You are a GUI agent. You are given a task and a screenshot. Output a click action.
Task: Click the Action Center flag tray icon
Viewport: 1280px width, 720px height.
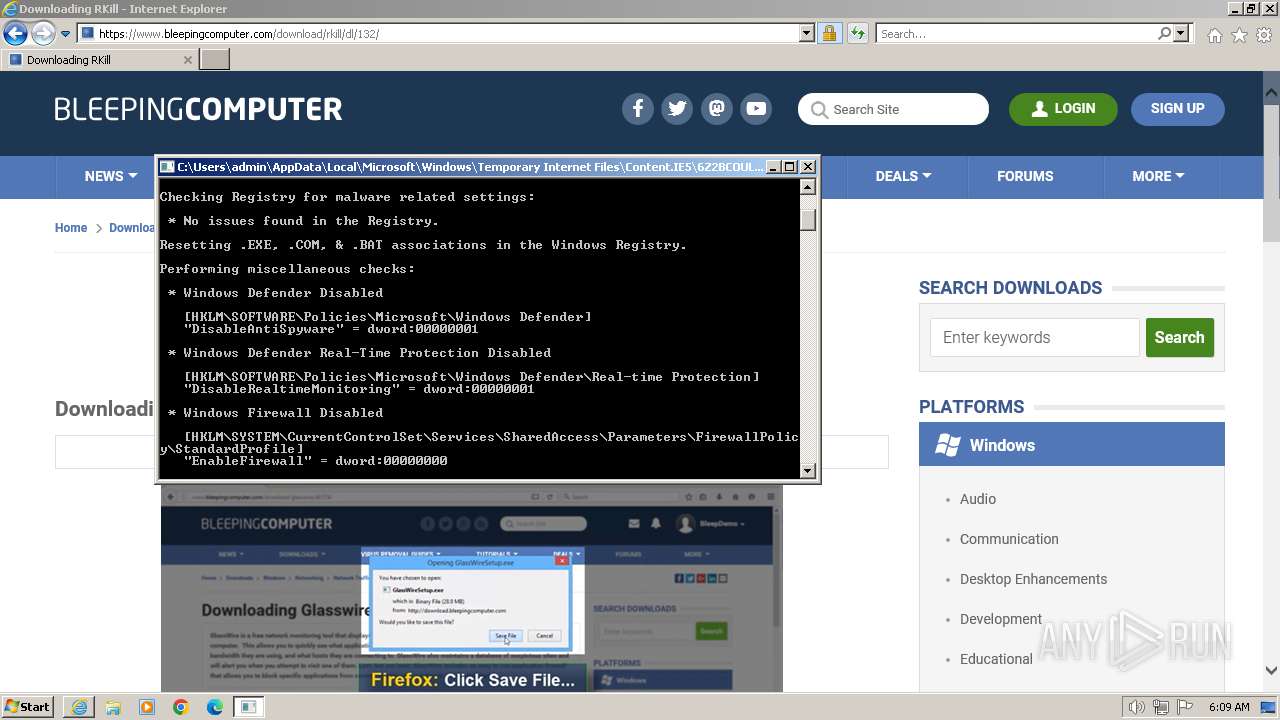[x=1186, y=707]
